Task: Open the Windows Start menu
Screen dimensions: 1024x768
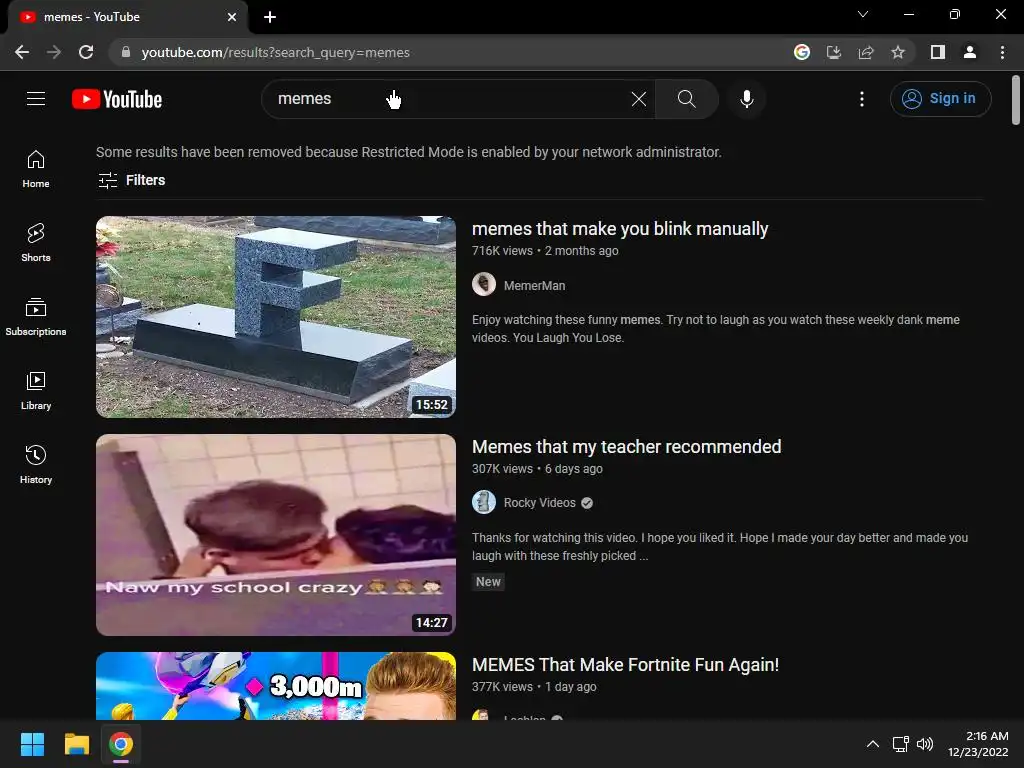Action: (32, 744)
